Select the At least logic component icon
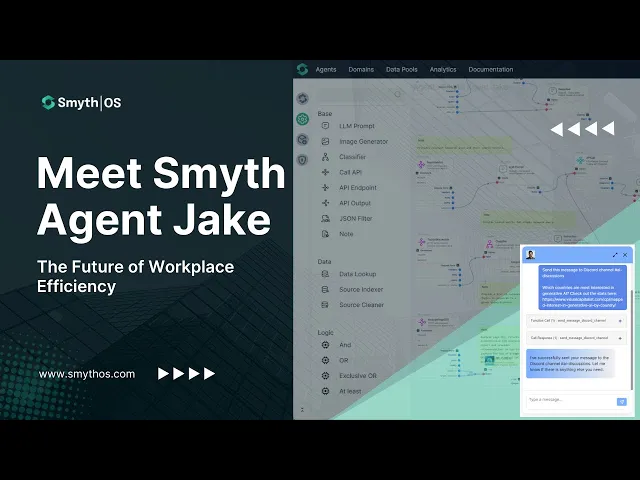The height and width of the screenshot is (480, 640). [325, 391]
